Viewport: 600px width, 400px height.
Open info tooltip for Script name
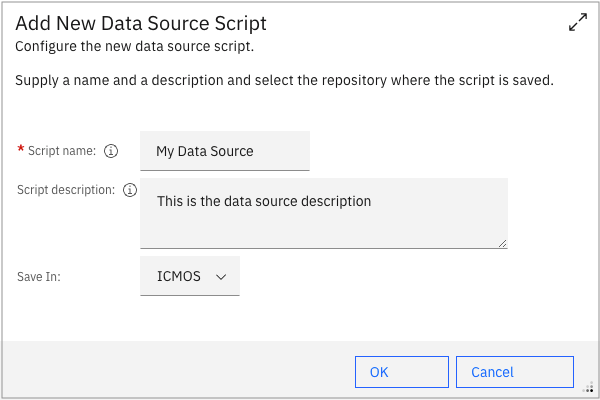(x=111, y=151)
